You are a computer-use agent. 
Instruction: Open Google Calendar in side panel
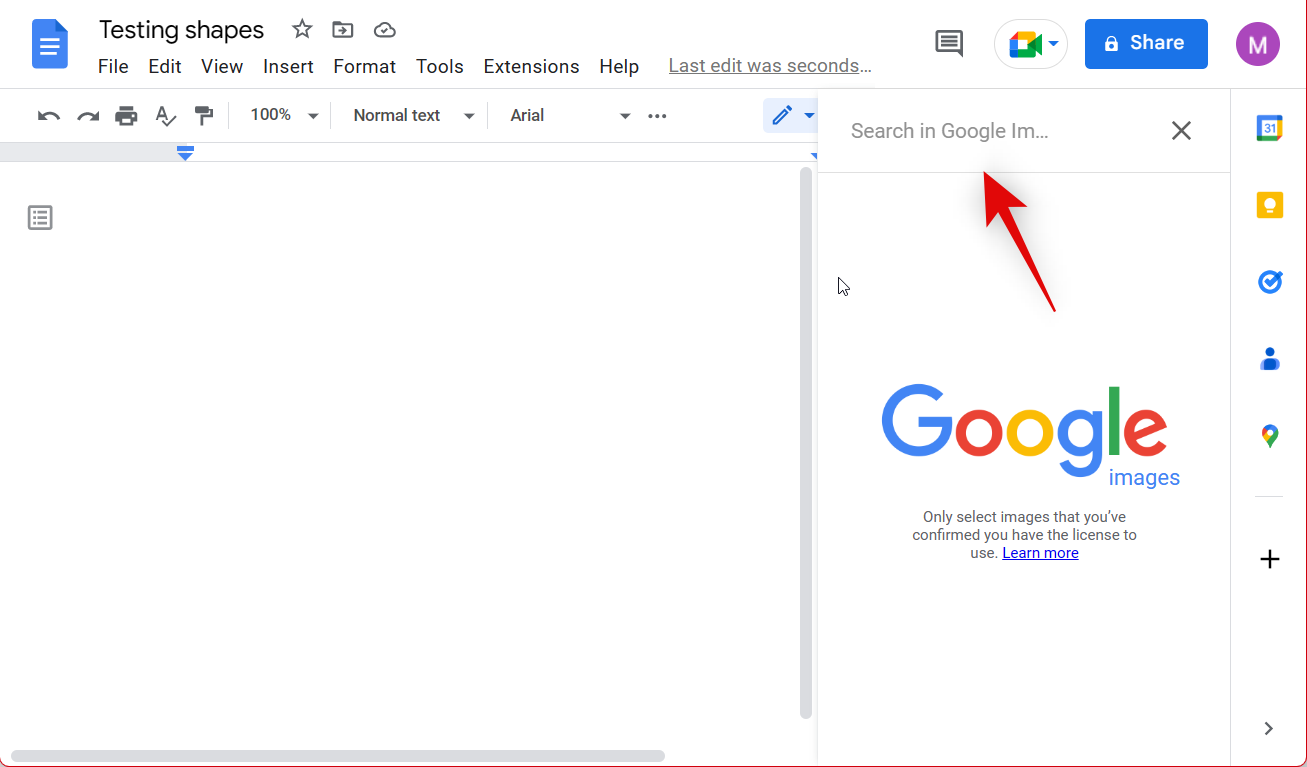(x=1269, y=128)
